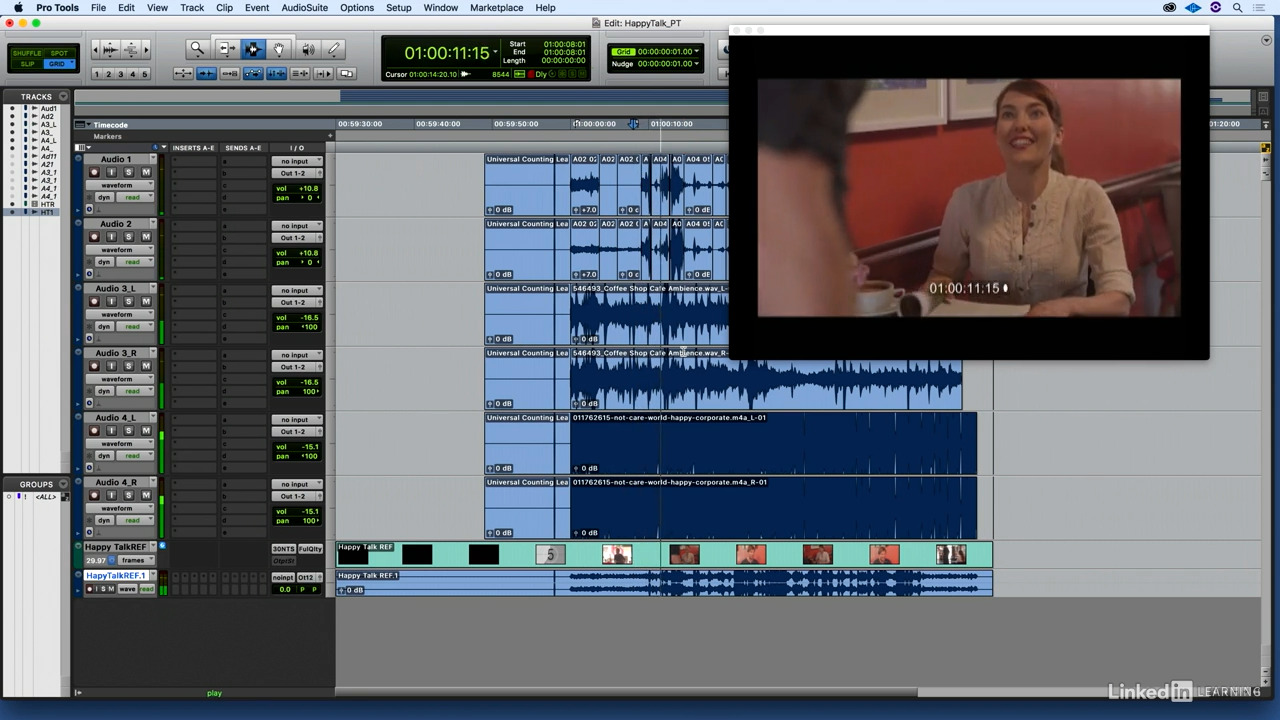Open the Nudge value pop-up selector
1280x720 pixels.
coord(696,63)
